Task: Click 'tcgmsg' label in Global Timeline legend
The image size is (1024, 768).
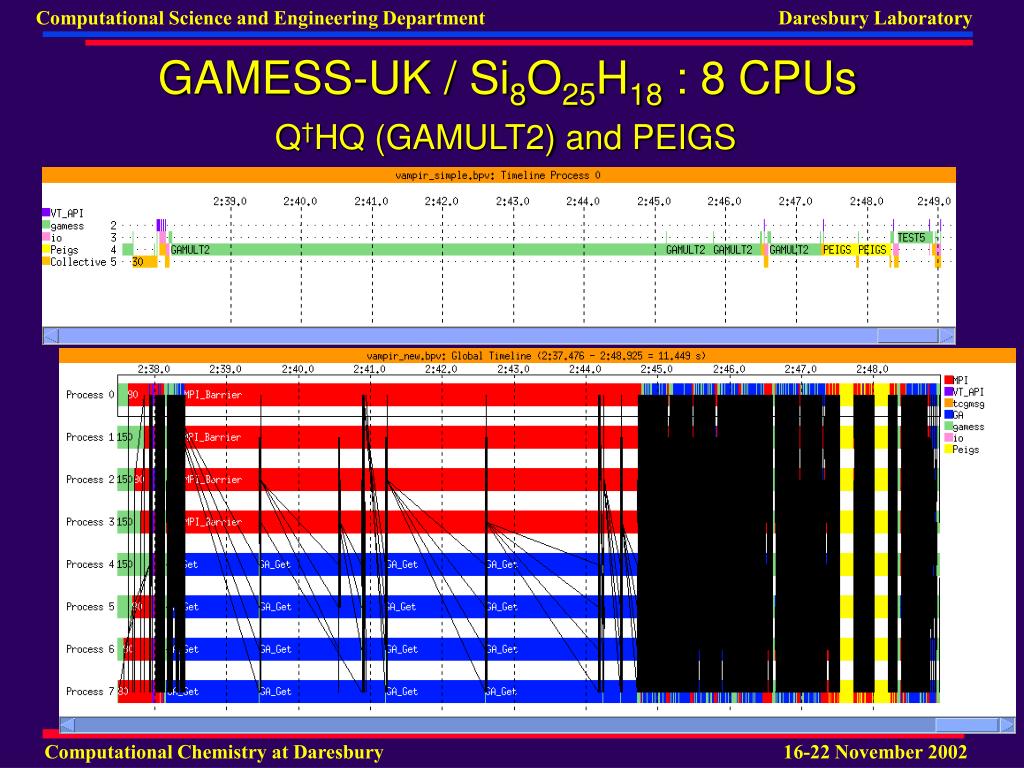Action: [x=968, y=404]
